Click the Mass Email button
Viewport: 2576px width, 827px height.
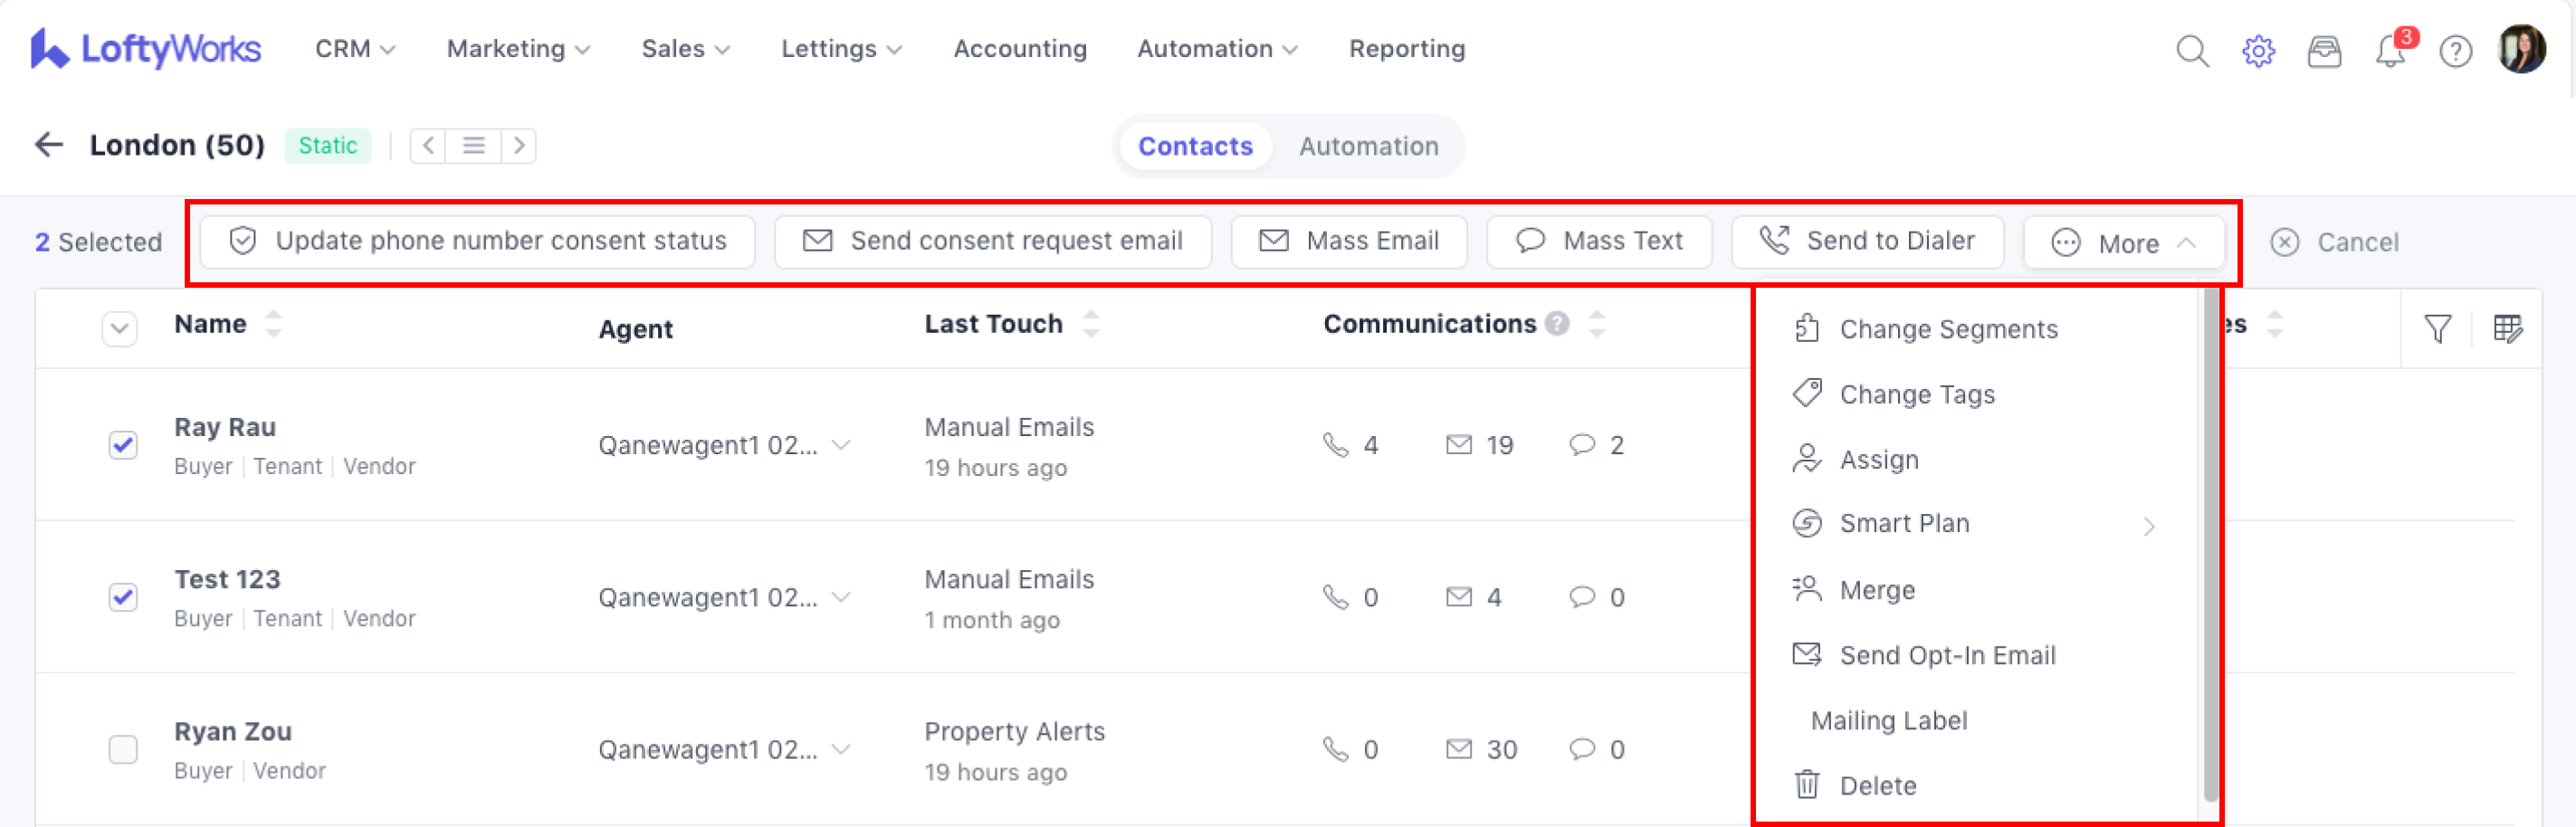1349,241
